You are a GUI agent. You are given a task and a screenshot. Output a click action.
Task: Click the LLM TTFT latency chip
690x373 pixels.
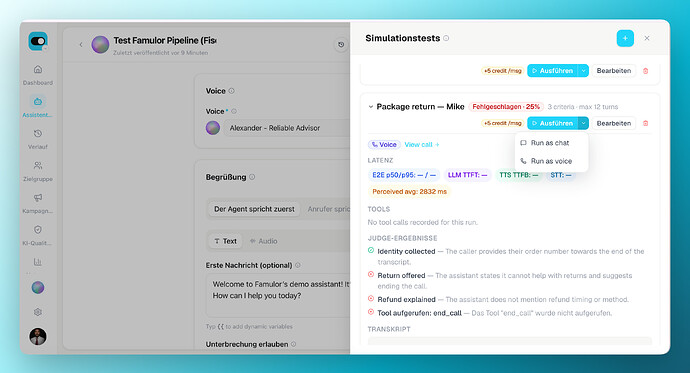467,175
